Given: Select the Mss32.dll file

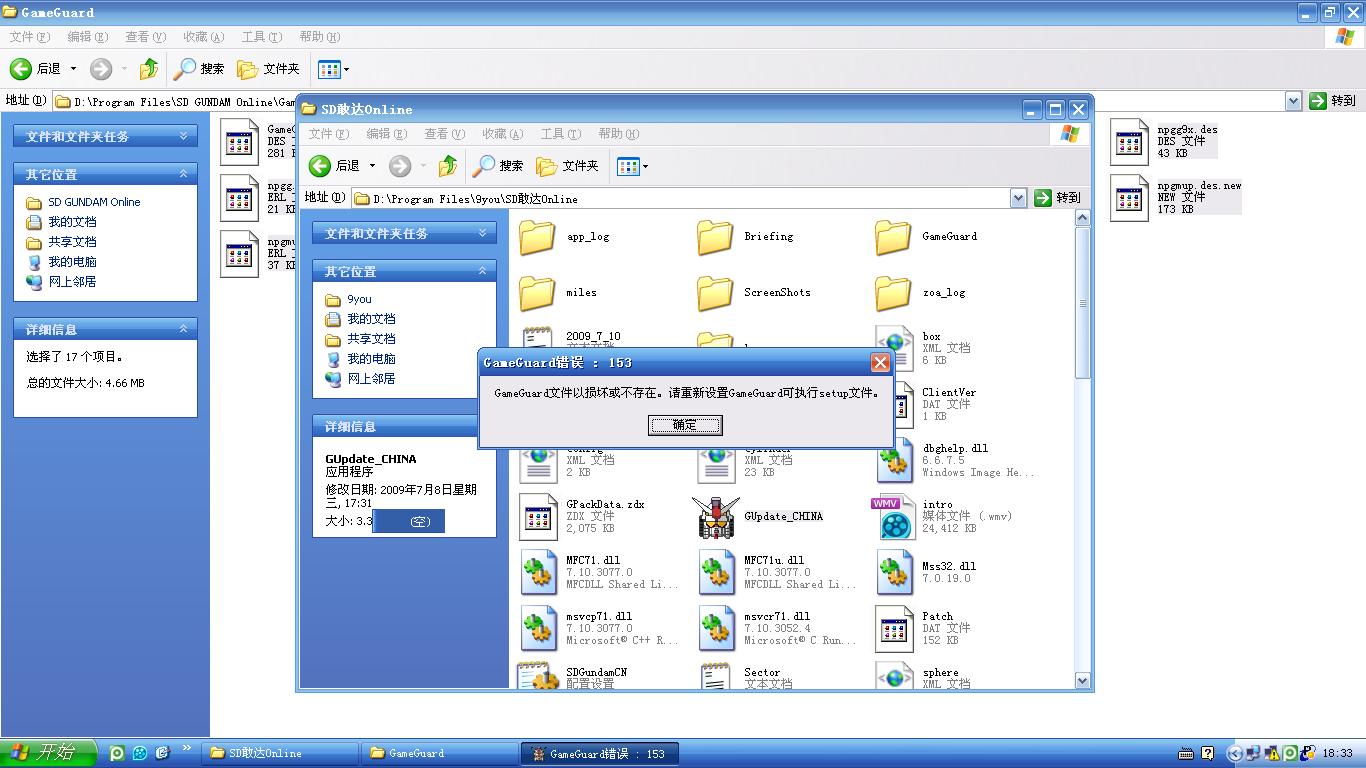Looking at the screenshot, I should [x=893, y=573].
